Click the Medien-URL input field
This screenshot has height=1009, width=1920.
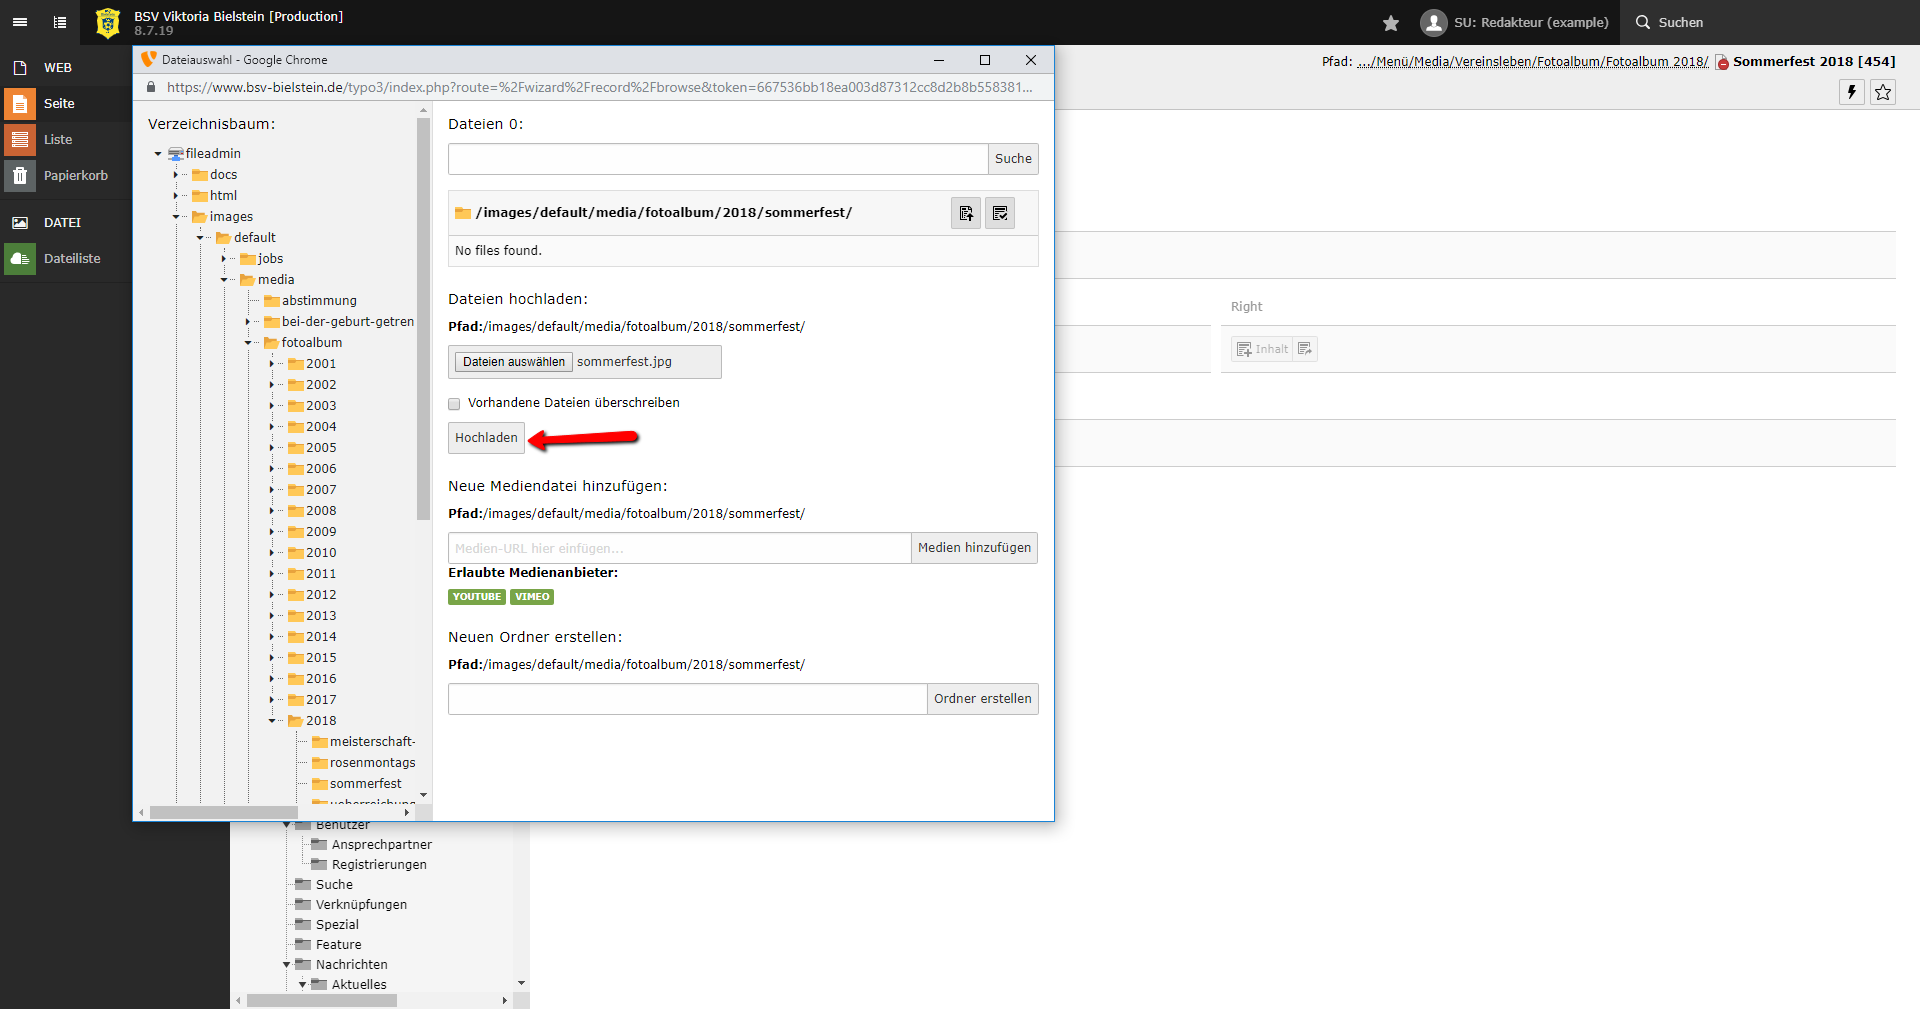(x=679, y=548)
